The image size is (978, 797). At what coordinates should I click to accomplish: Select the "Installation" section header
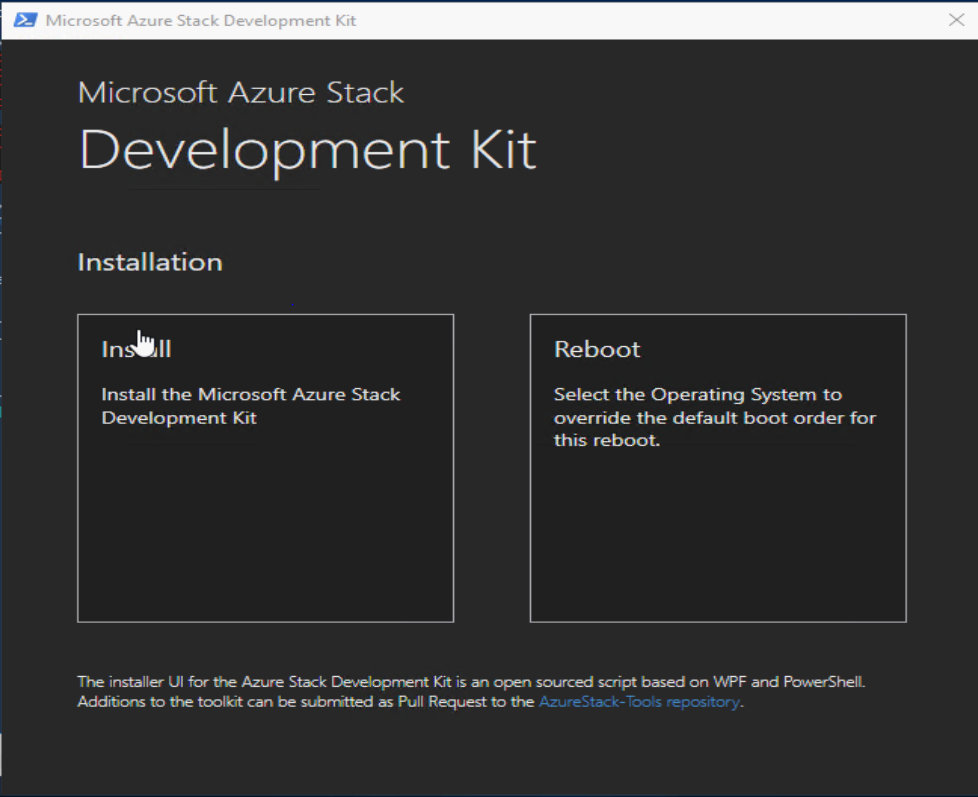(x=150, y=262)
